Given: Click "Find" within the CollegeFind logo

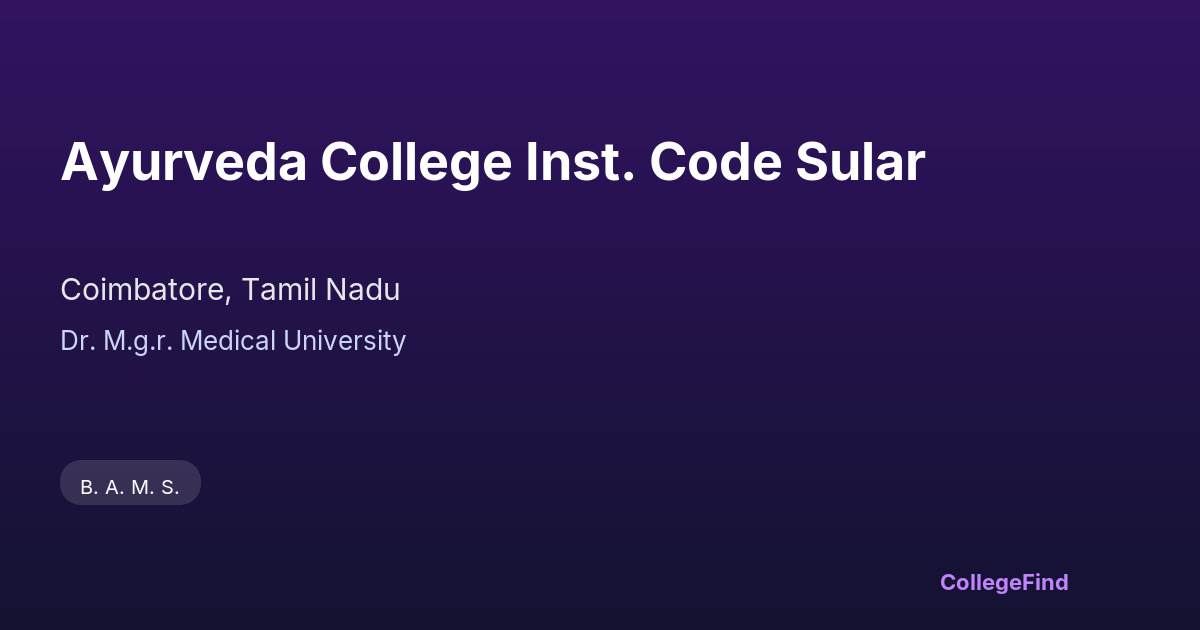Looking at the screenshot, I should pos(1045,582).
